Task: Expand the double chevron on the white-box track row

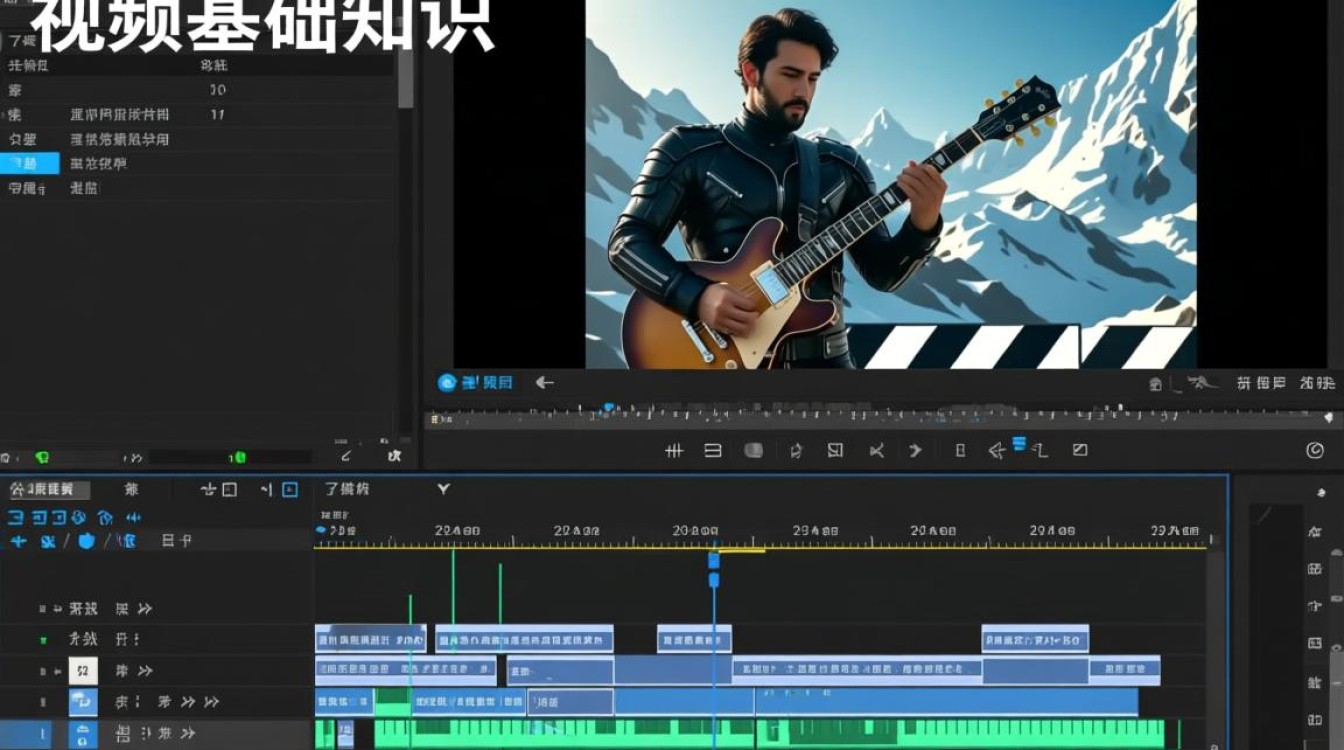Action: click(x=144, y=670)
